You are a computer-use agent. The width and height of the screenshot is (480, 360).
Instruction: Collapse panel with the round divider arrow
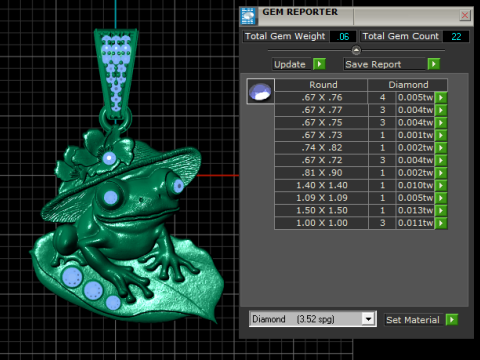(x=356, y=50)
